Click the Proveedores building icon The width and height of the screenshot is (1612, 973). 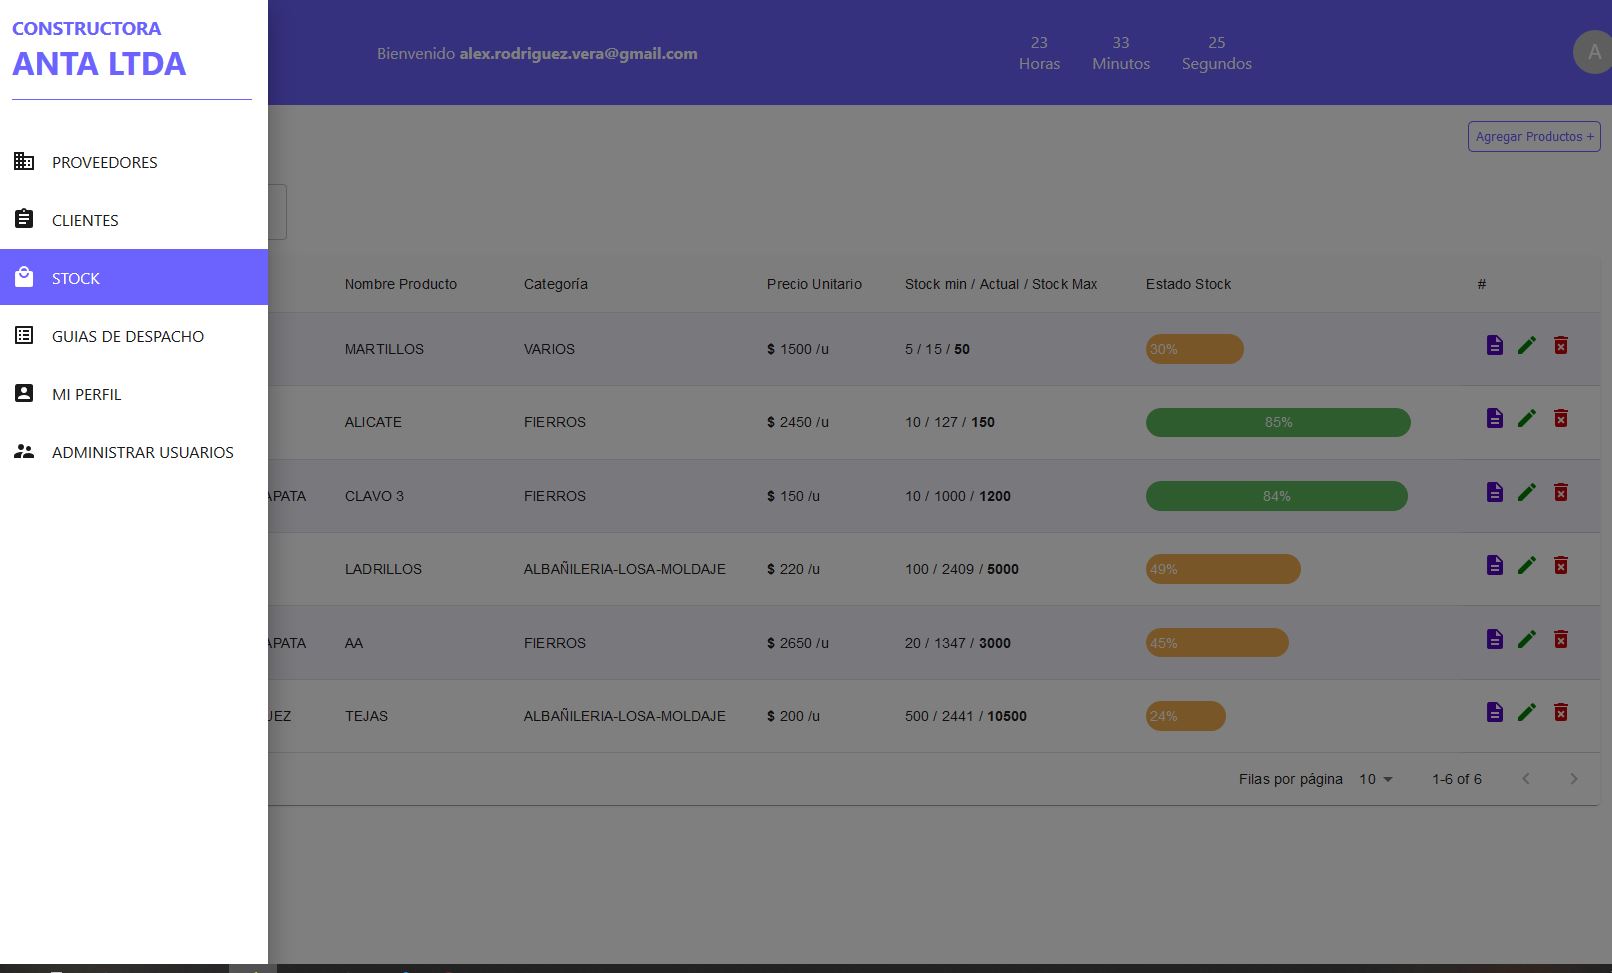coord(24,161)
